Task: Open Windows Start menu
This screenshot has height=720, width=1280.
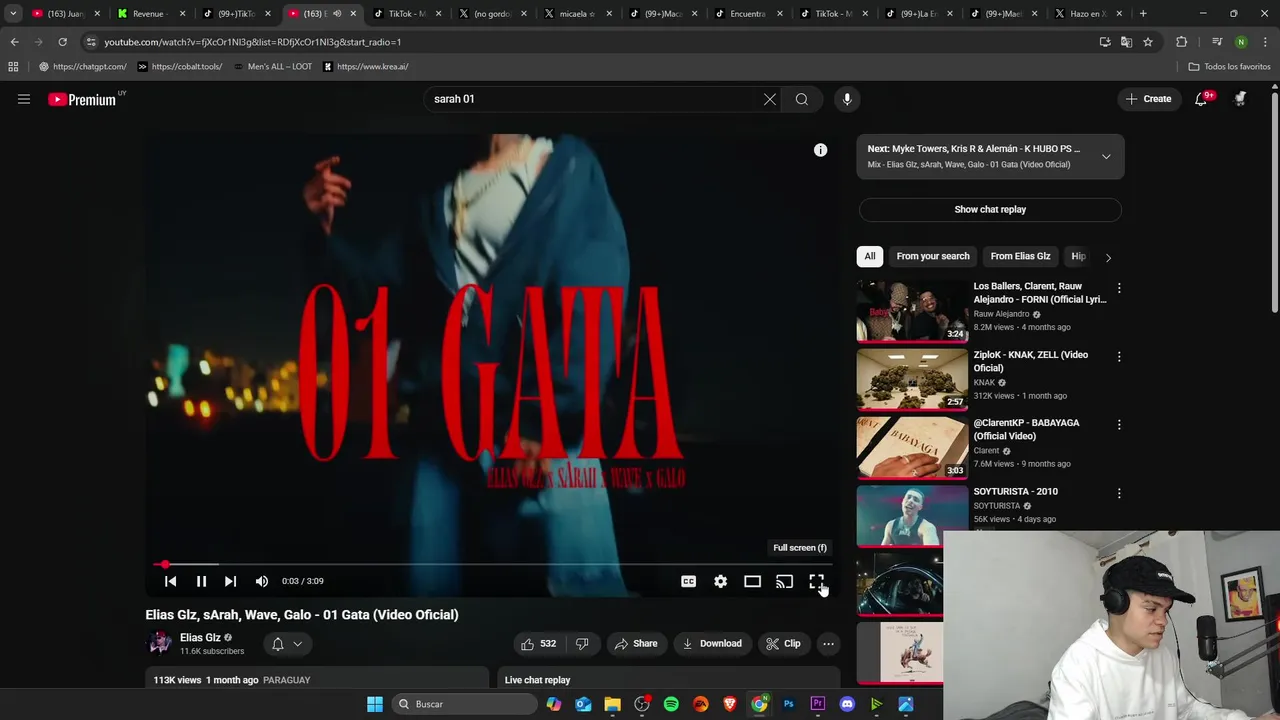Action: pyautogui.click(x=375, y=704)
